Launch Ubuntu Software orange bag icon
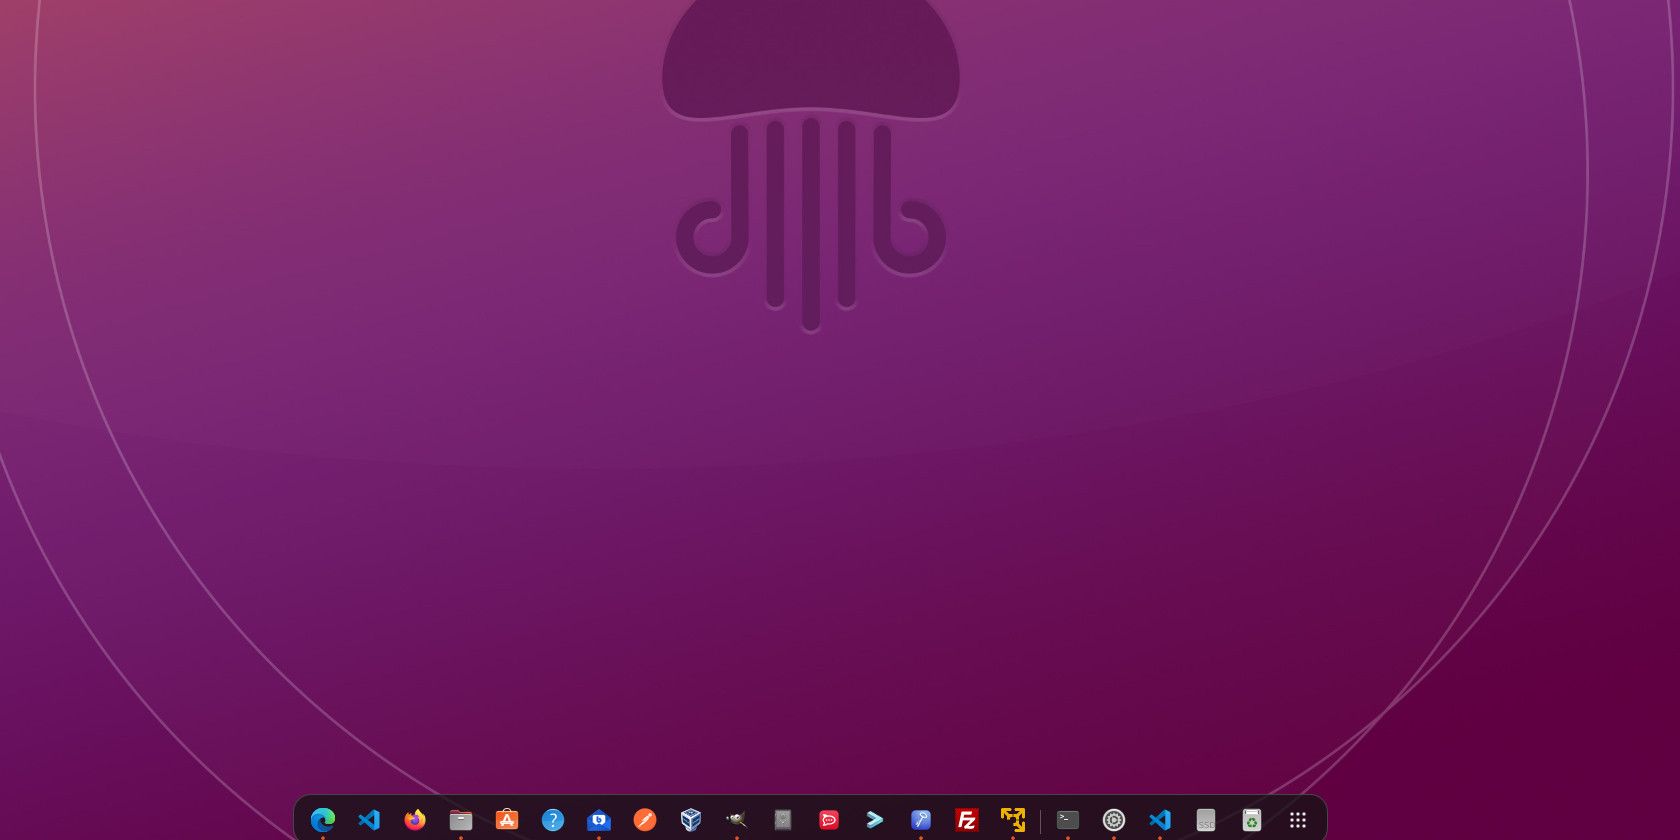The width and height of the screenshot is (1680, 840). (x=507, y=820)
